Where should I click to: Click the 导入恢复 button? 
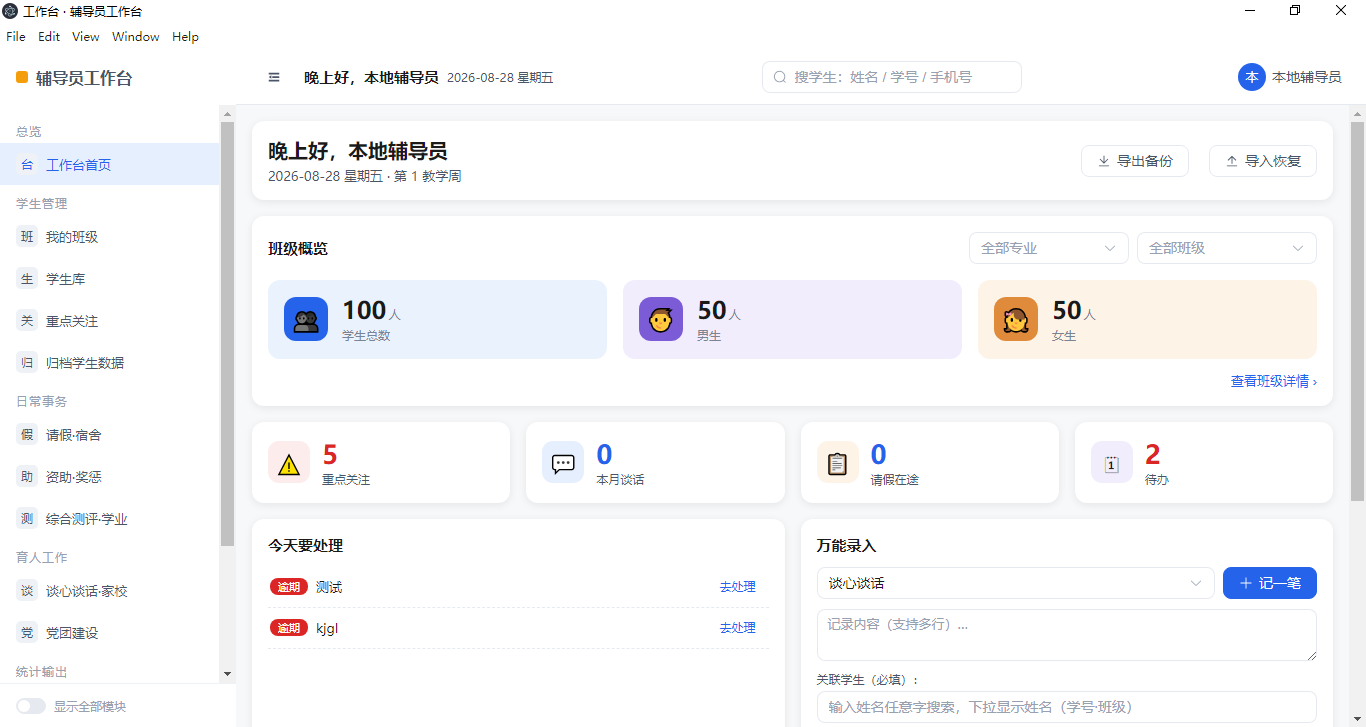tap(1263, 161)
